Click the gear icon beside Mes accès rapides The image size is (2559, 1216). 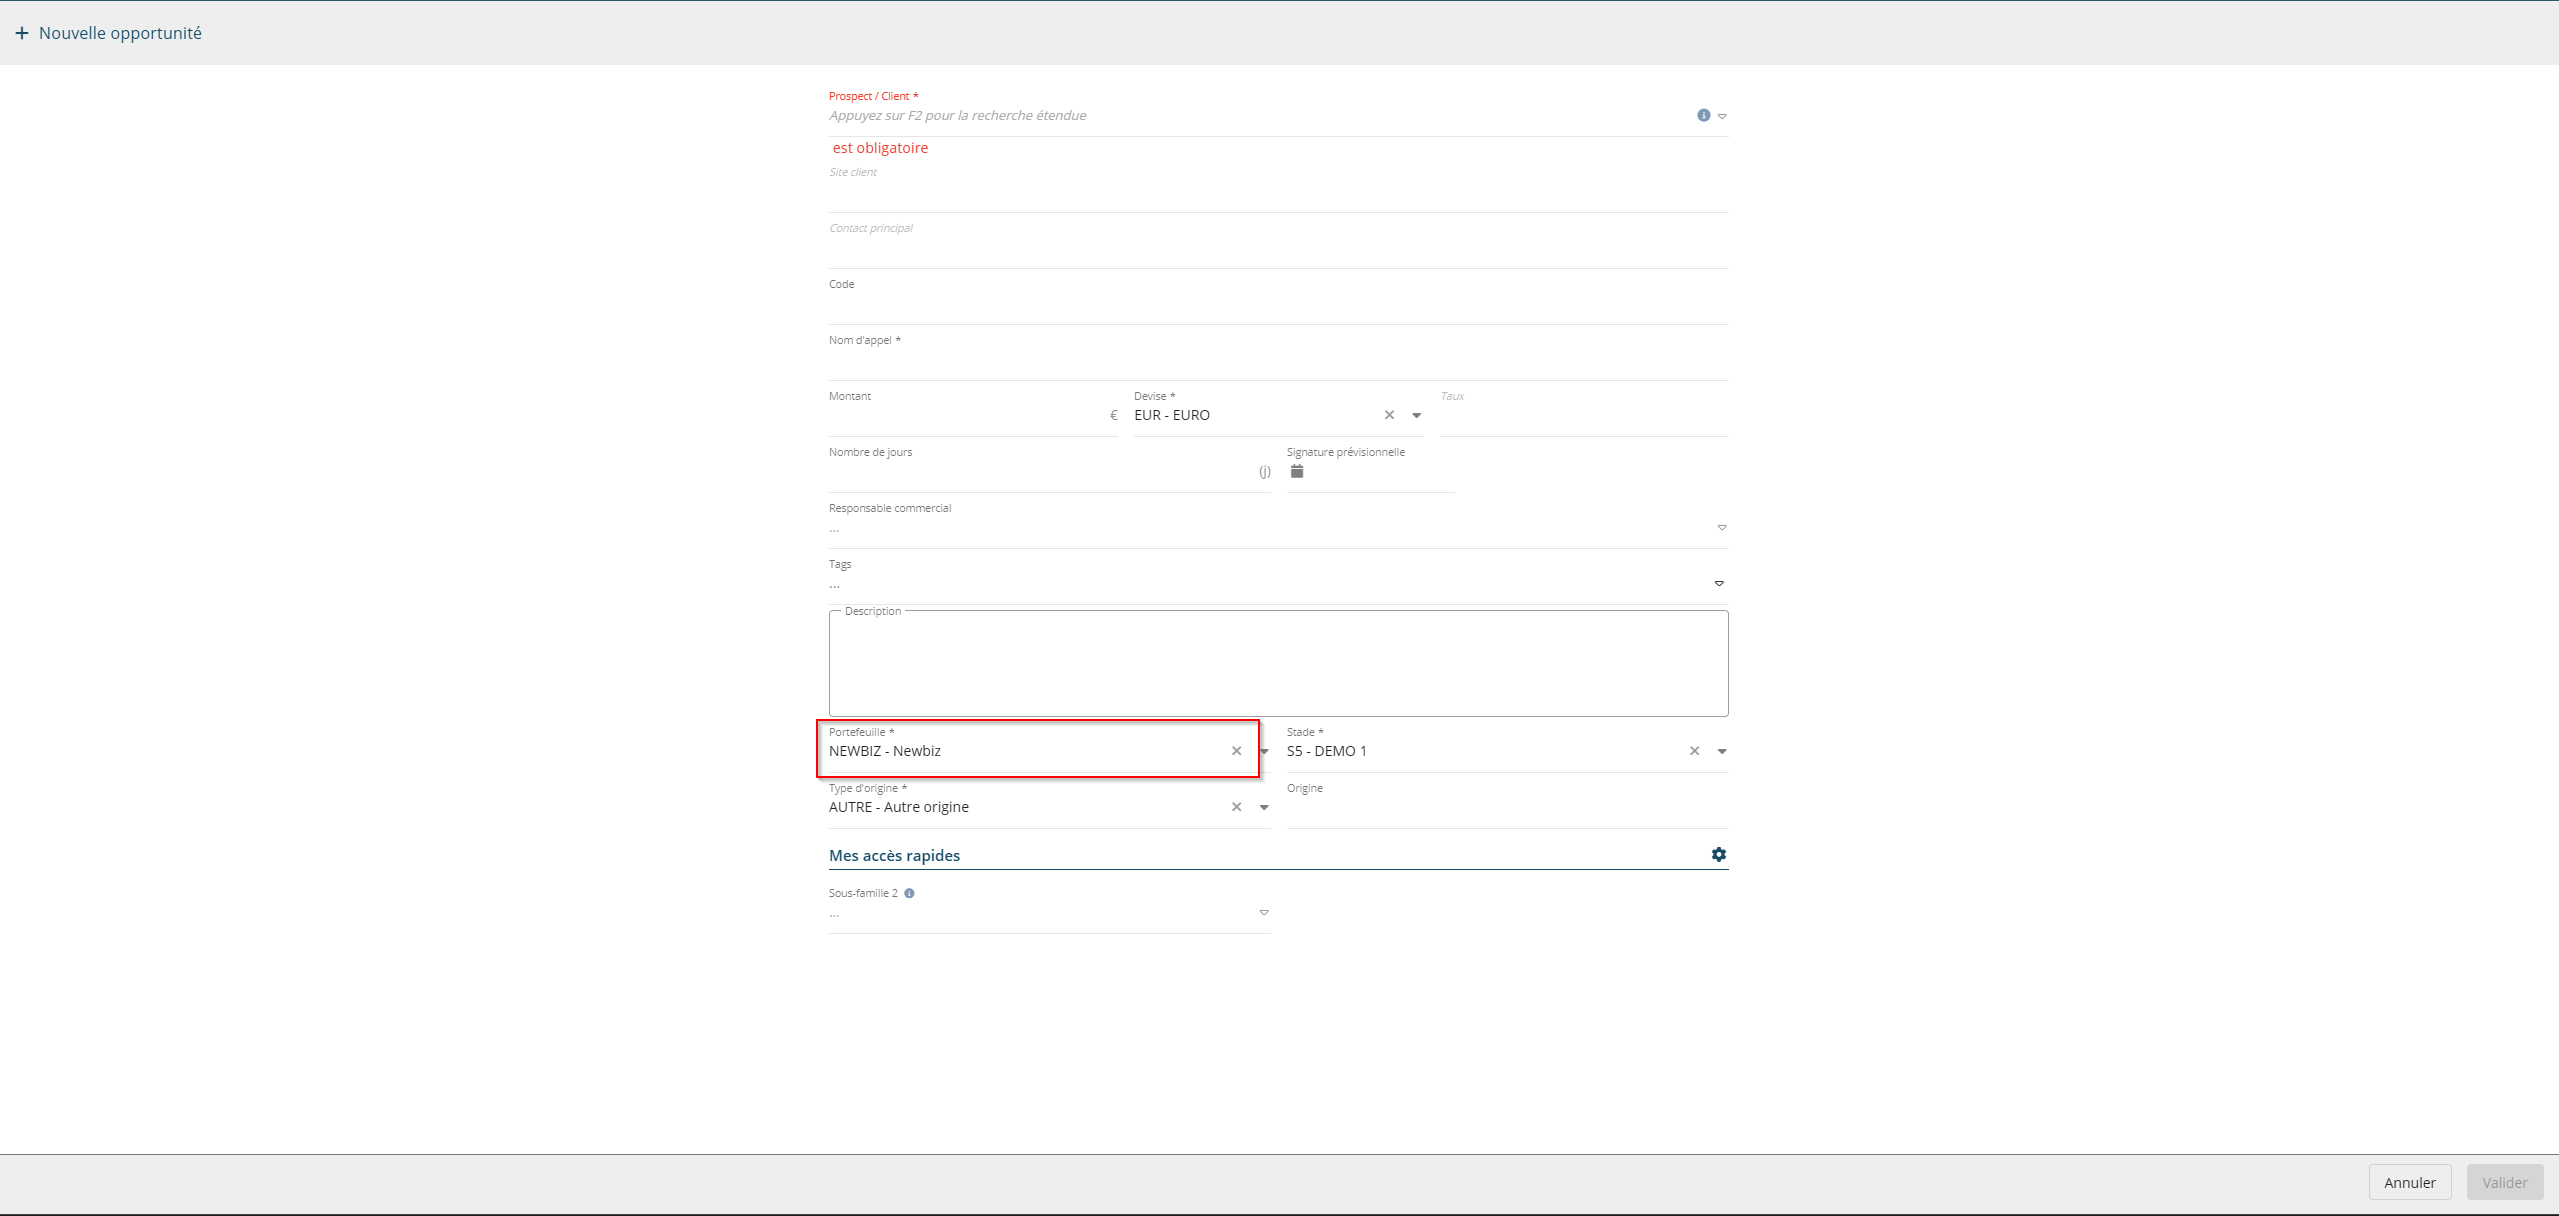(1718, 855)
